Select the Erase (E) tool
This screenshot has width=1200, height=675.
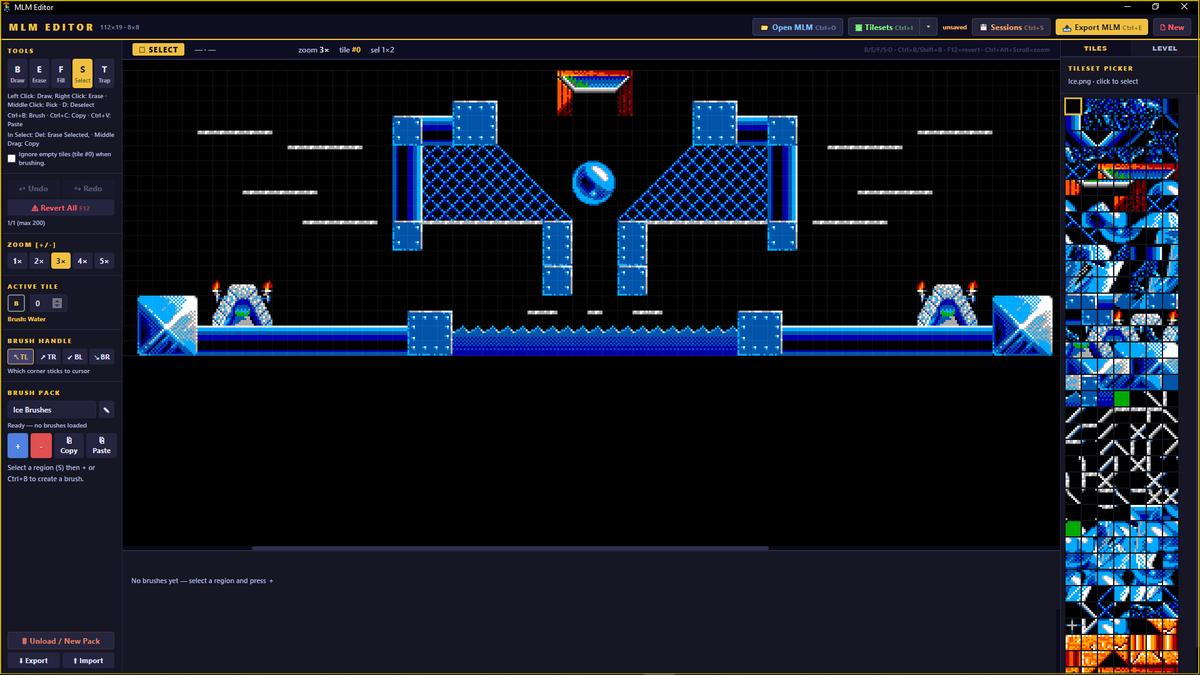[x=39, y=73]
